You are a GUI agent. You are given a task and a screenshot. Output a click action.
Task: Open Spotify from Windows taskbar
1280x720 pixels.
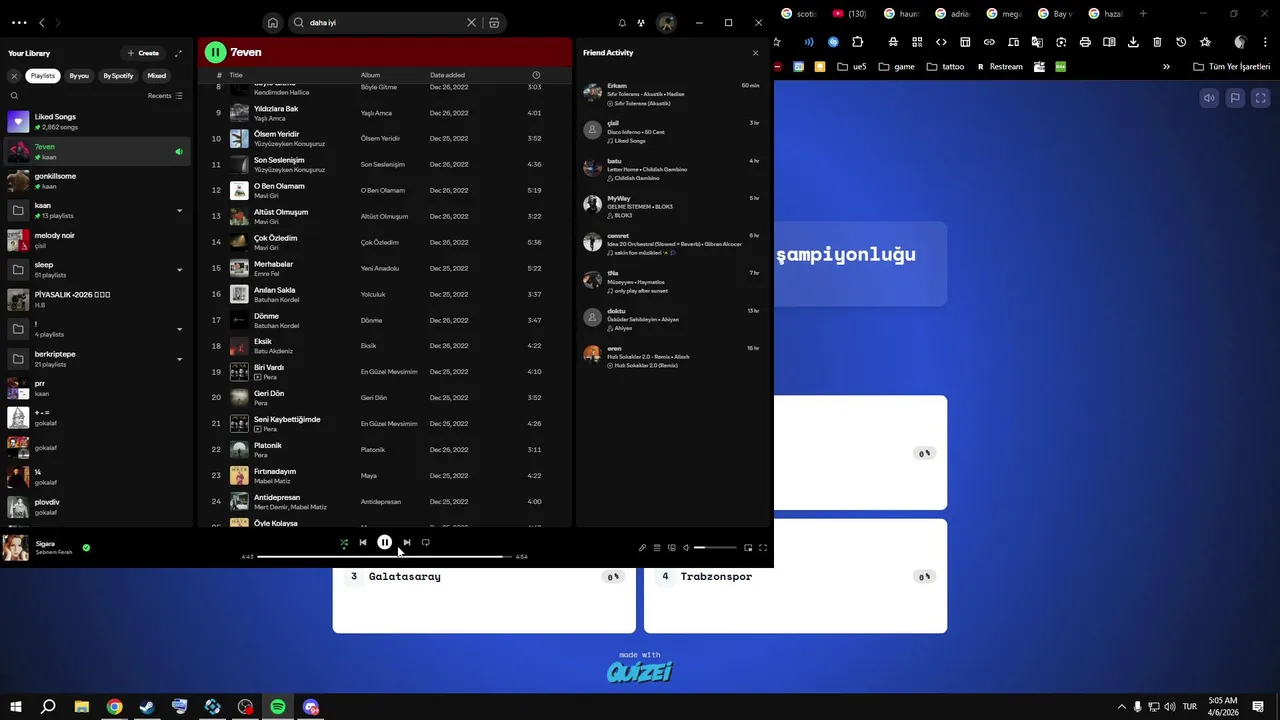tap(278, 707)
